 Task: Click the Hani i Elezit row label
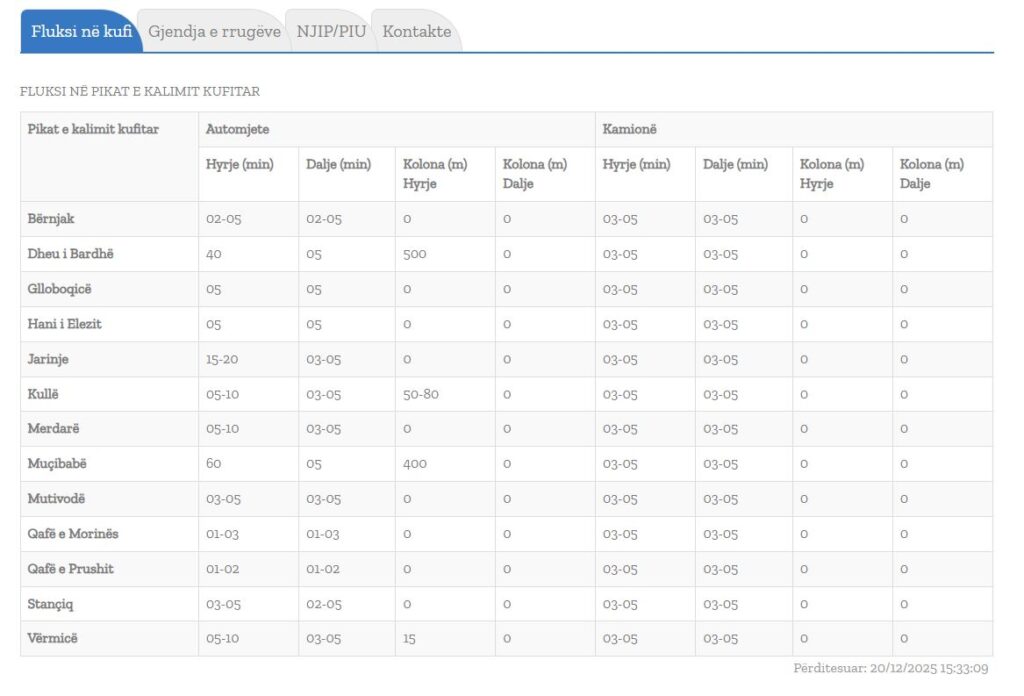(64, 324)
